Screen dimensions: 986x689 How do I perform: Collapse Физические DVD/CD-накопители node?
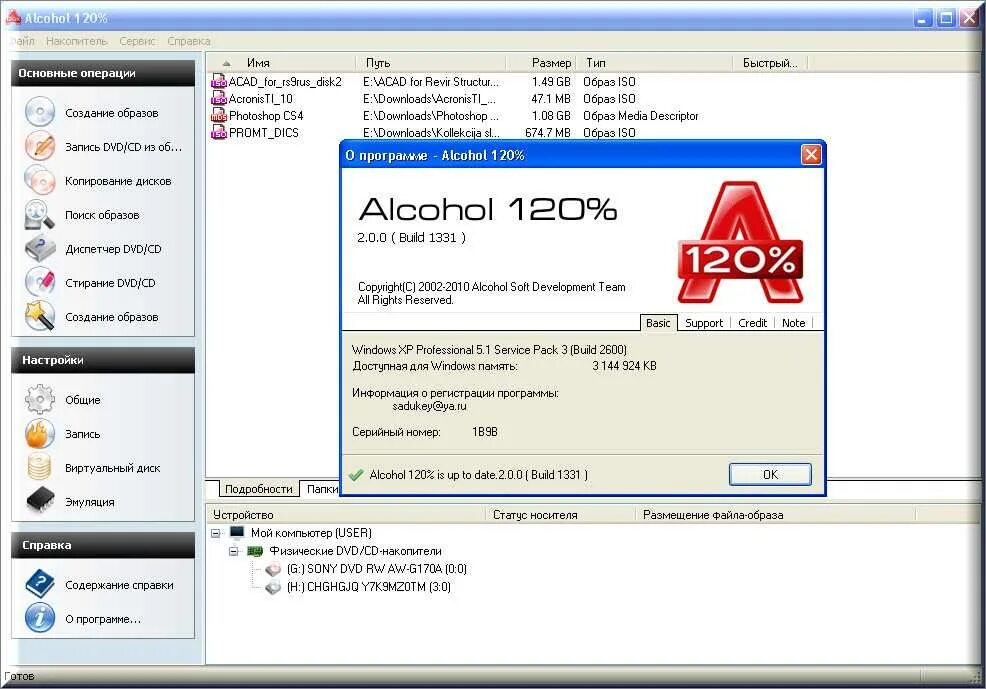click(234, 551)
